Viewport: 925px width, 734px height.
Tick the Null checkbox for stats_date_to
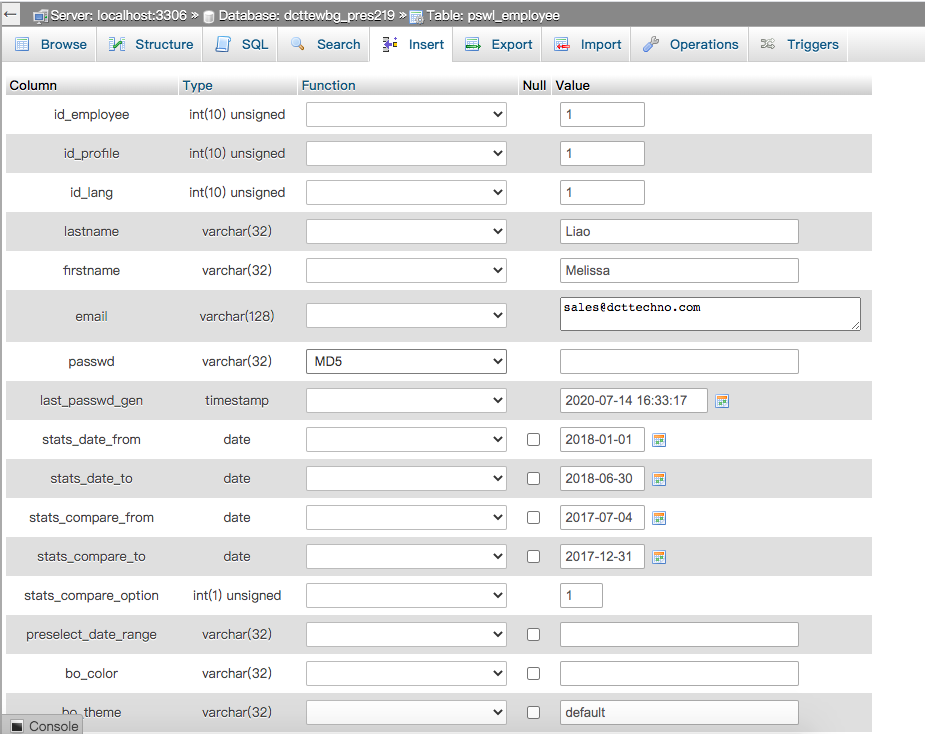pos(533,479)
